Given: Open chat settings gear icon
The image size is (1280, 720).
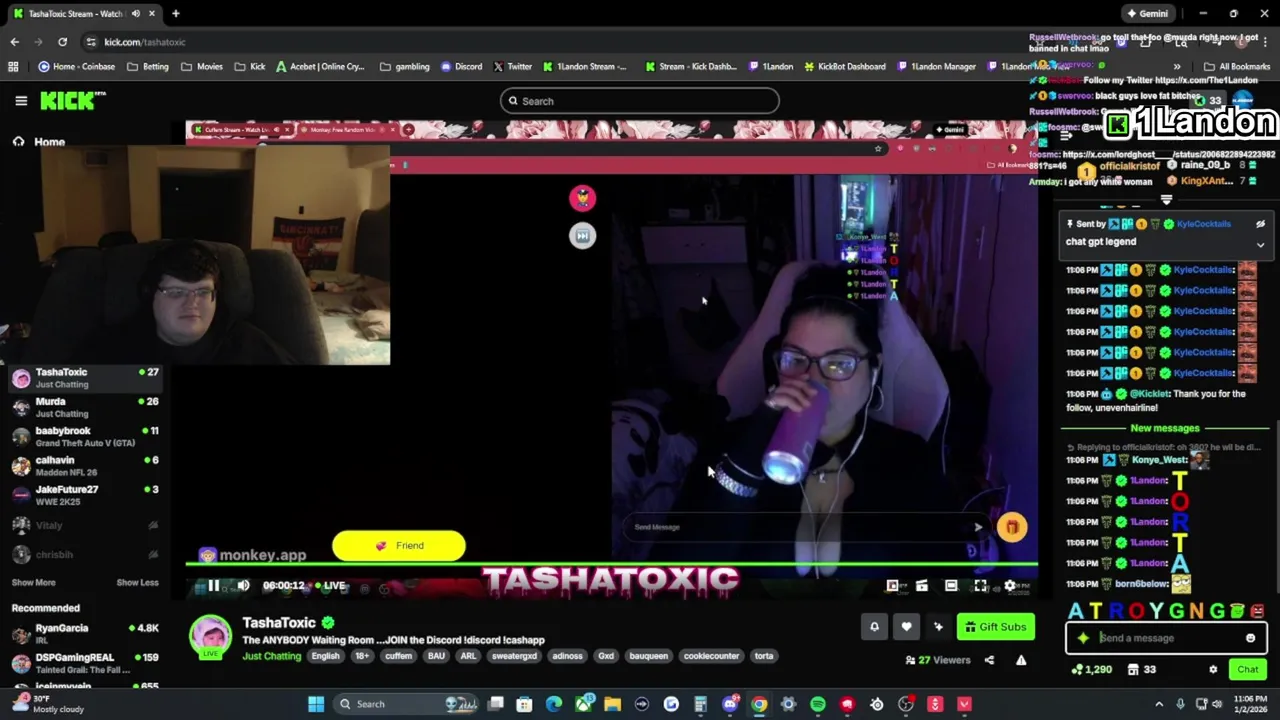Looking at the screenshot, I should (x=1213, y=670).
